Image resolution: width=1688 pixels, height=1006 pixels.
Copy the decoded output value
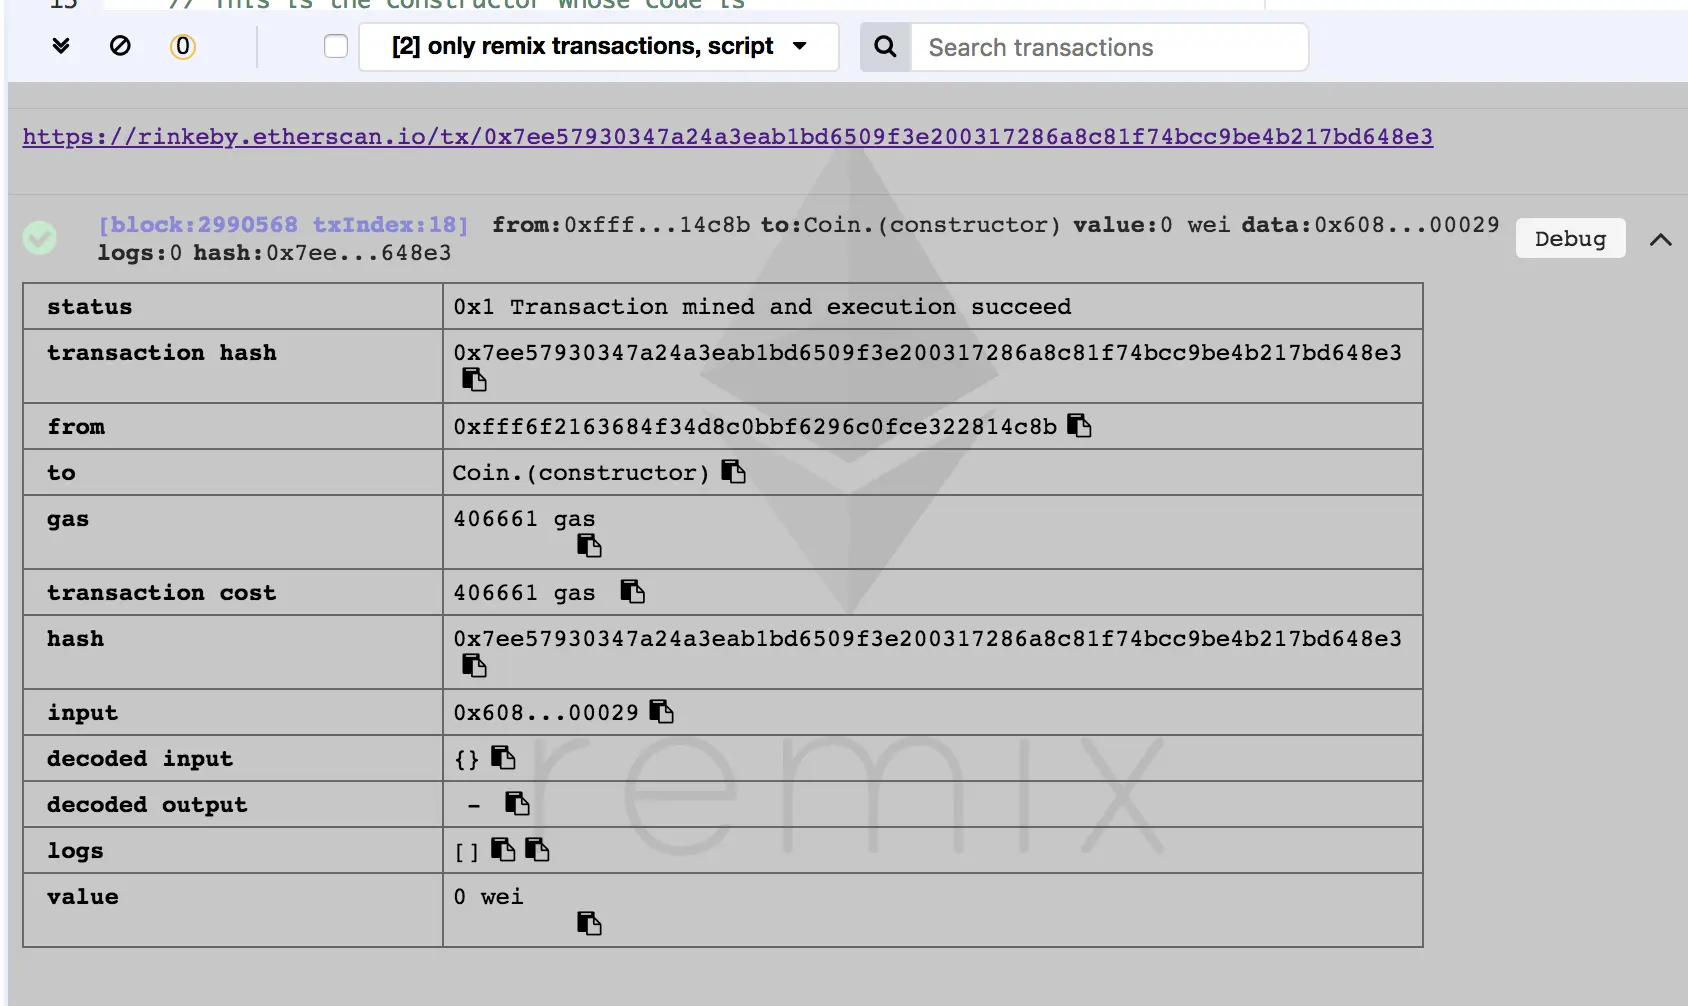pos(517,804)
